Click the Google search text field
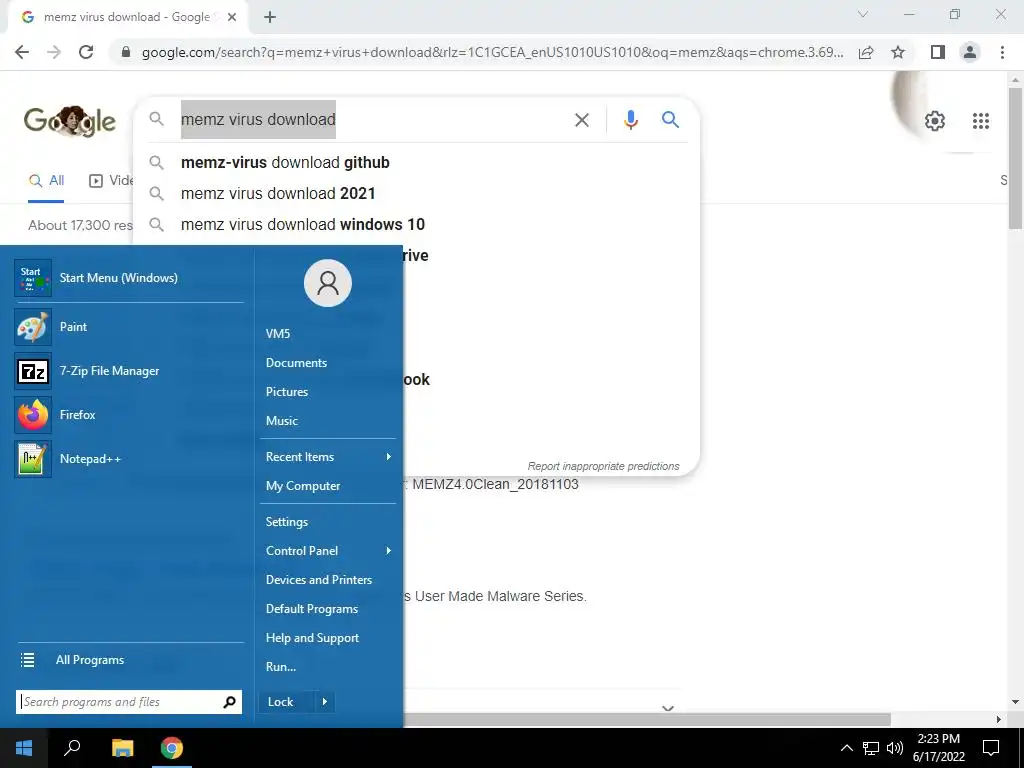Viewport: 1024px width, 768px height. point(372,120)
